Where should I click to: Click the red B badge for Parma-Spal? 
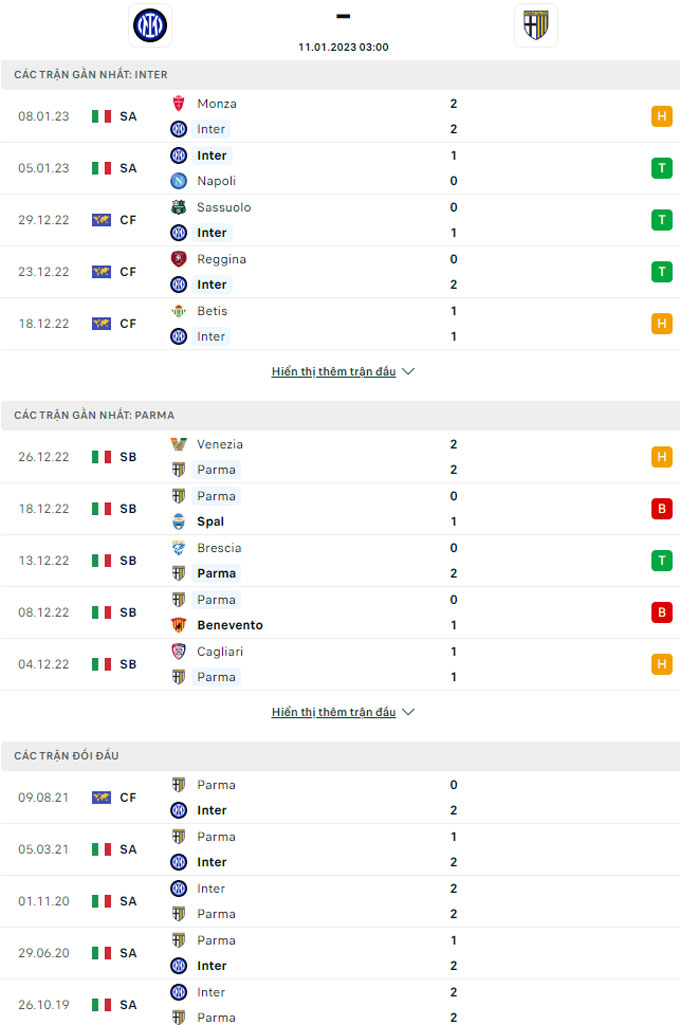[x=662, y=509]
